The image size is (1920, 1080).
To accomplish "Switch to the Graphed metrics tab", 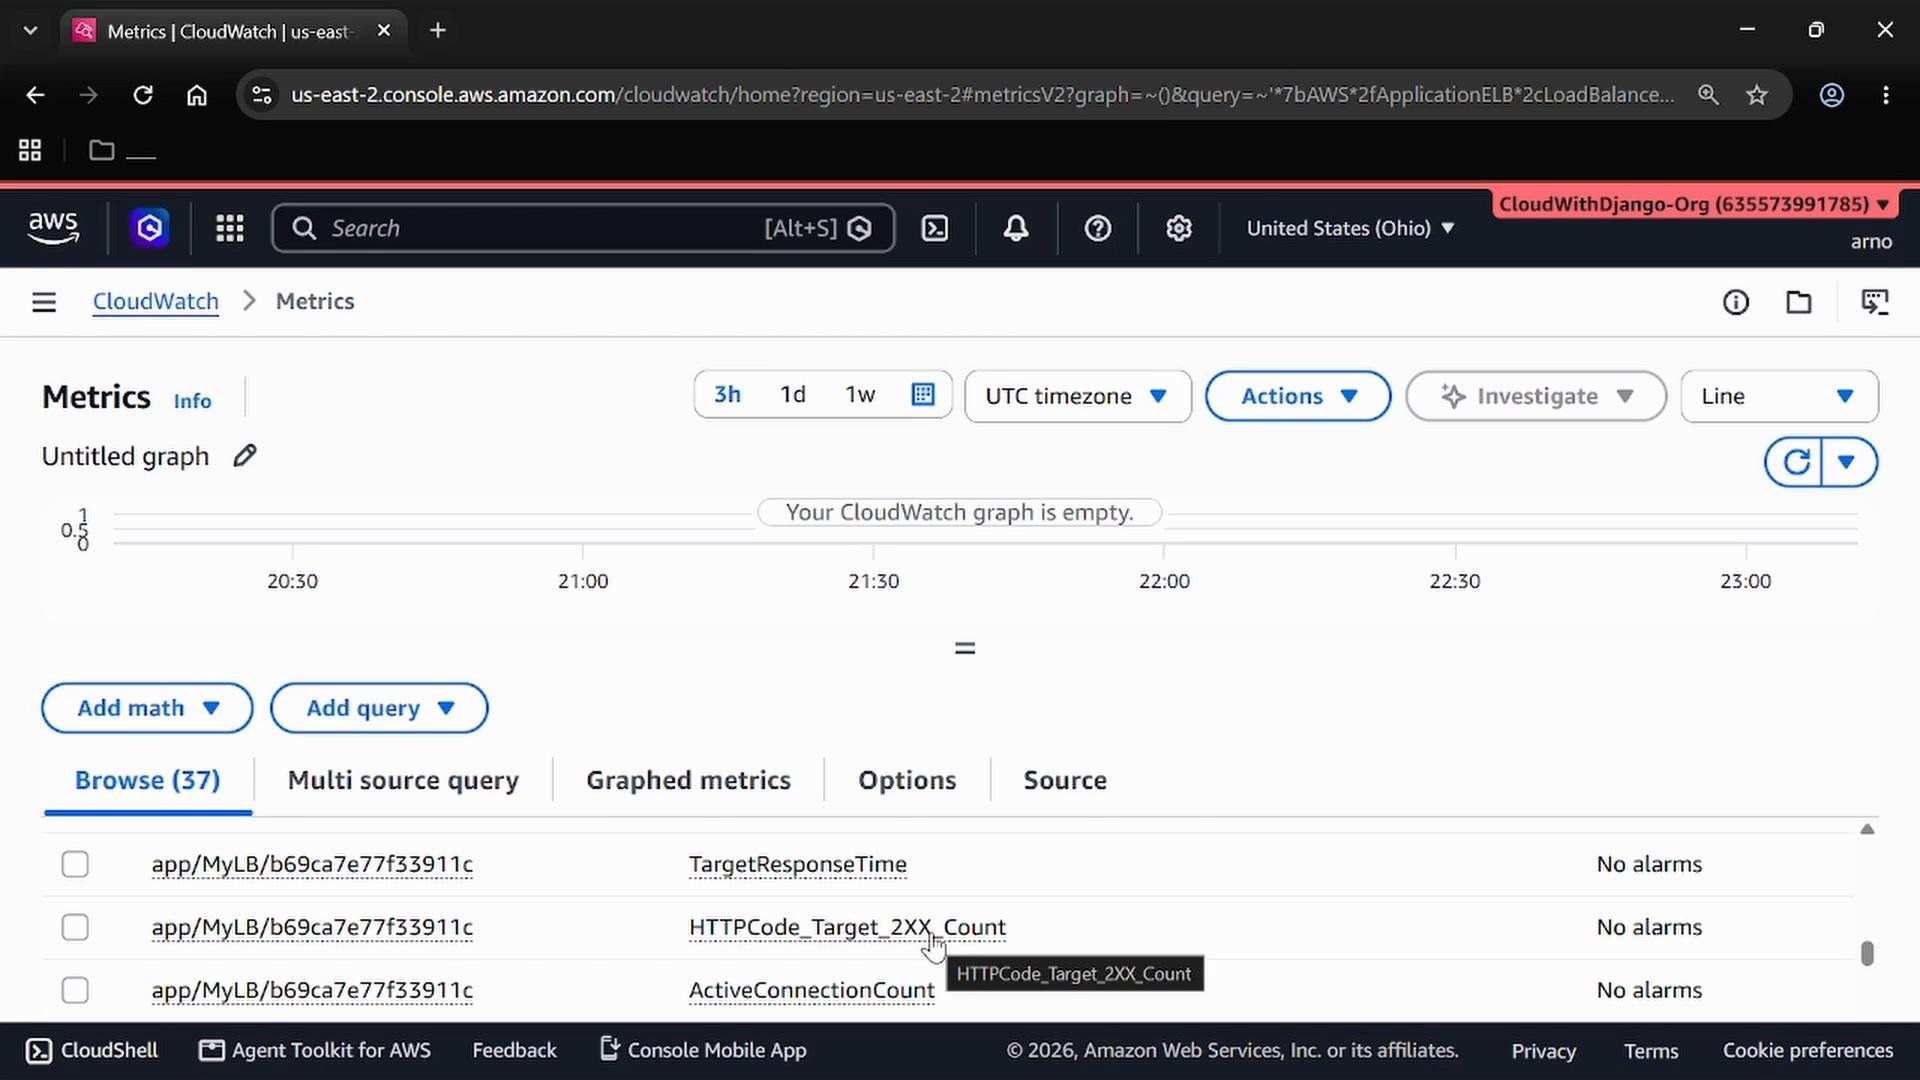I will [688, 780].
